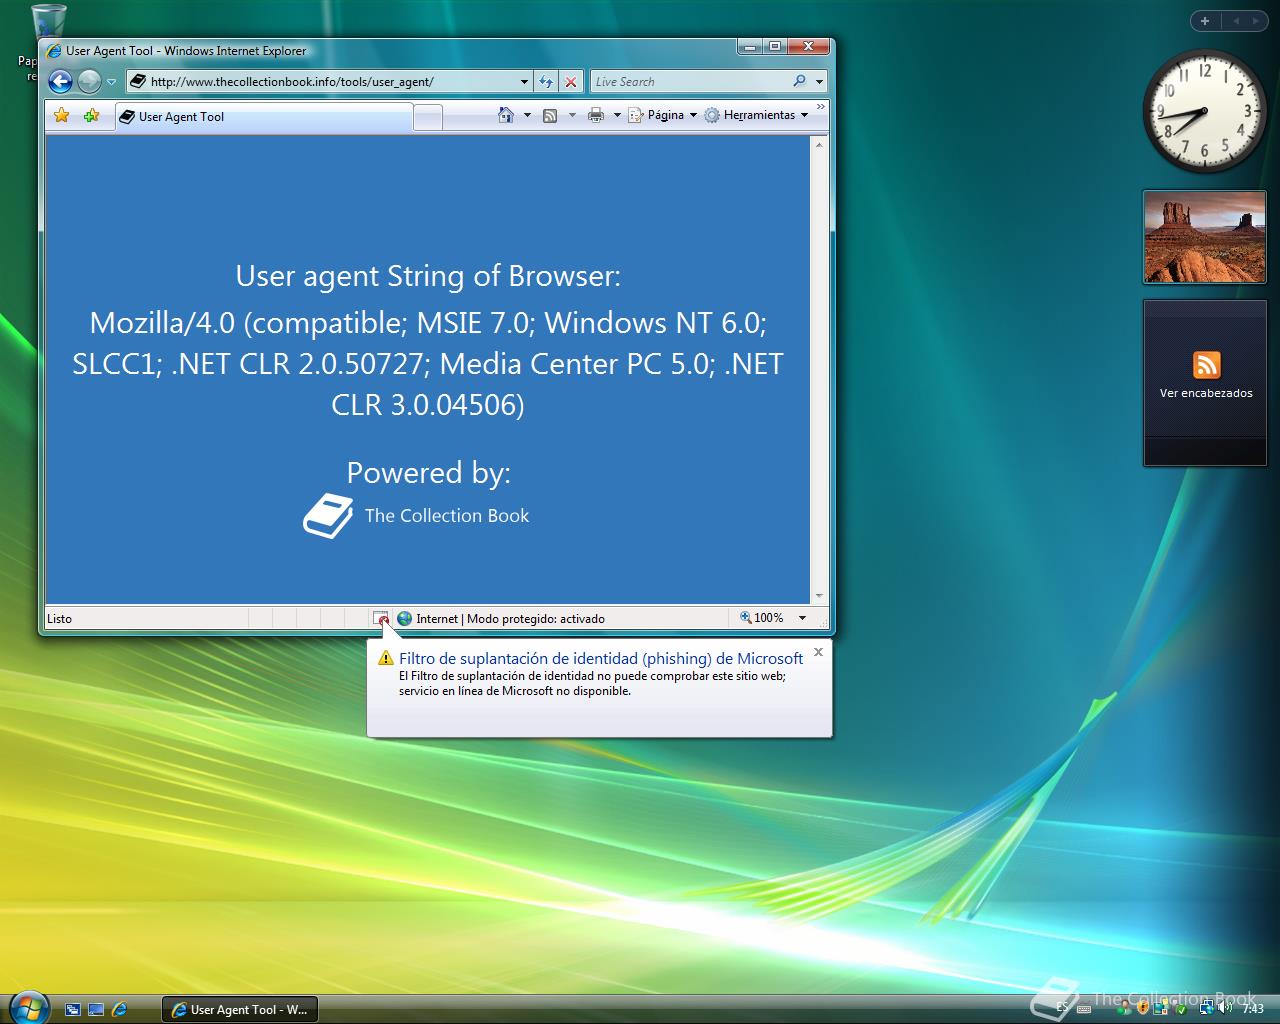Click the network connection tray icon
1280x1024 pixels.
click(x=1207, y=1008)
